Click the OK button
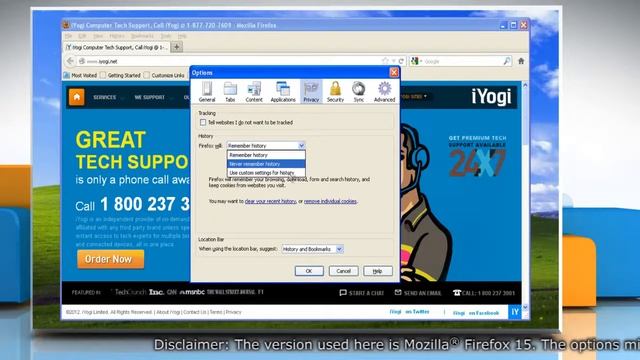The width and height of the screenshot is (640, 360). [x=309, y=271]
